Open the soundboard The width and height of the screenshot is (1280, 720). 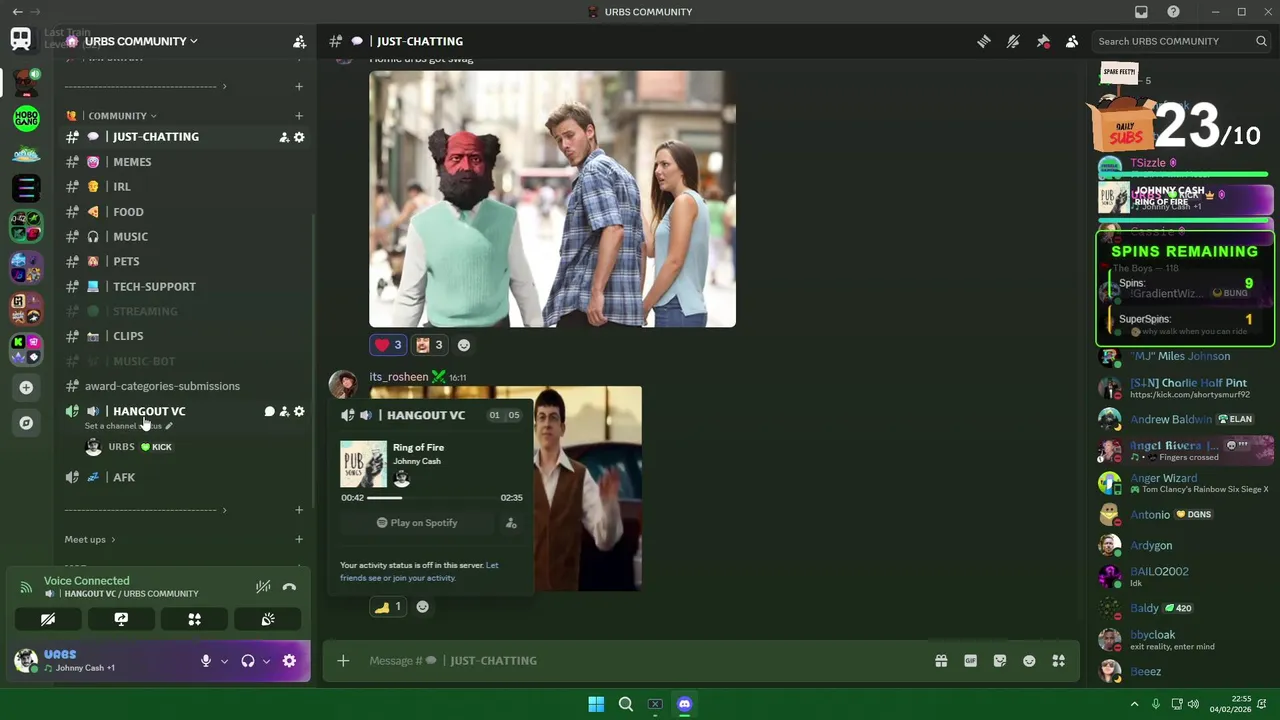click(x=268, y=620)
